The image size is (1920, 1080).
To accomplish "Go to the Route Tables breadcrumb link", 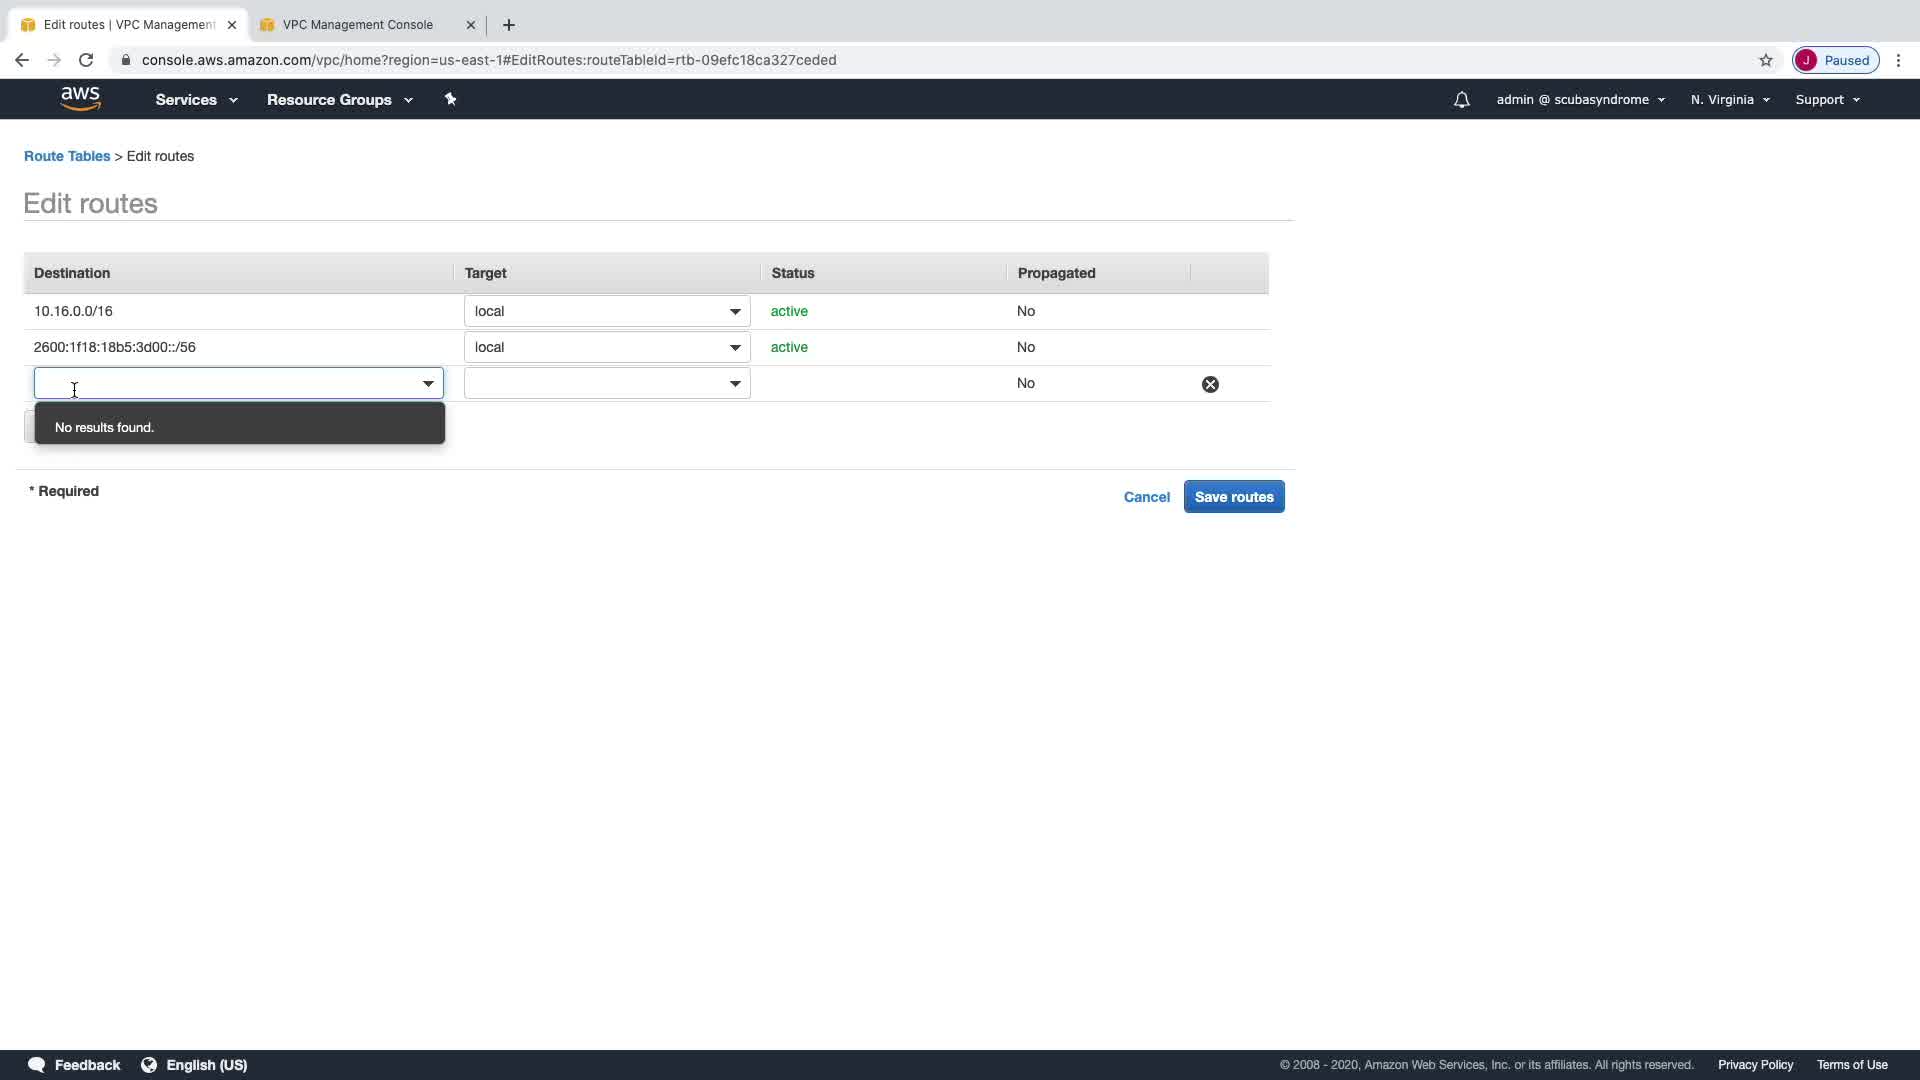I will click(67, 156).
